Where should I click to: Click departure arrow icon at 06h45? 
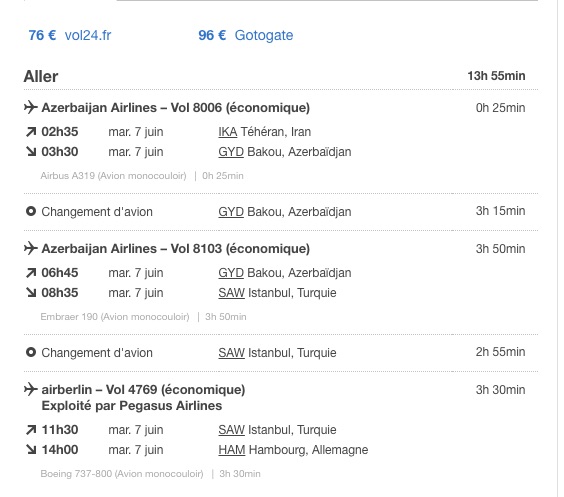[31, 273]
